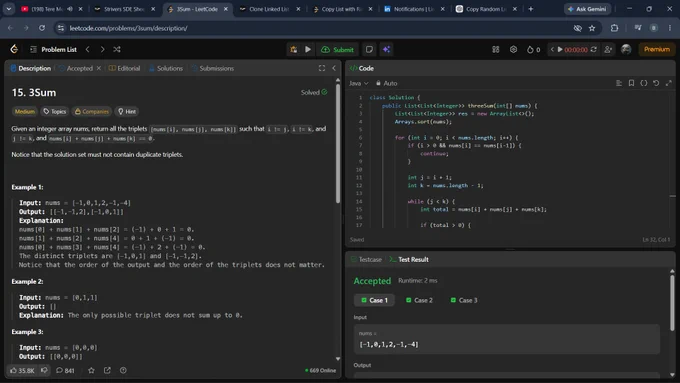Open the 841 comments
The width and height of the screenshot is (680, 383).
click(65, 370)
